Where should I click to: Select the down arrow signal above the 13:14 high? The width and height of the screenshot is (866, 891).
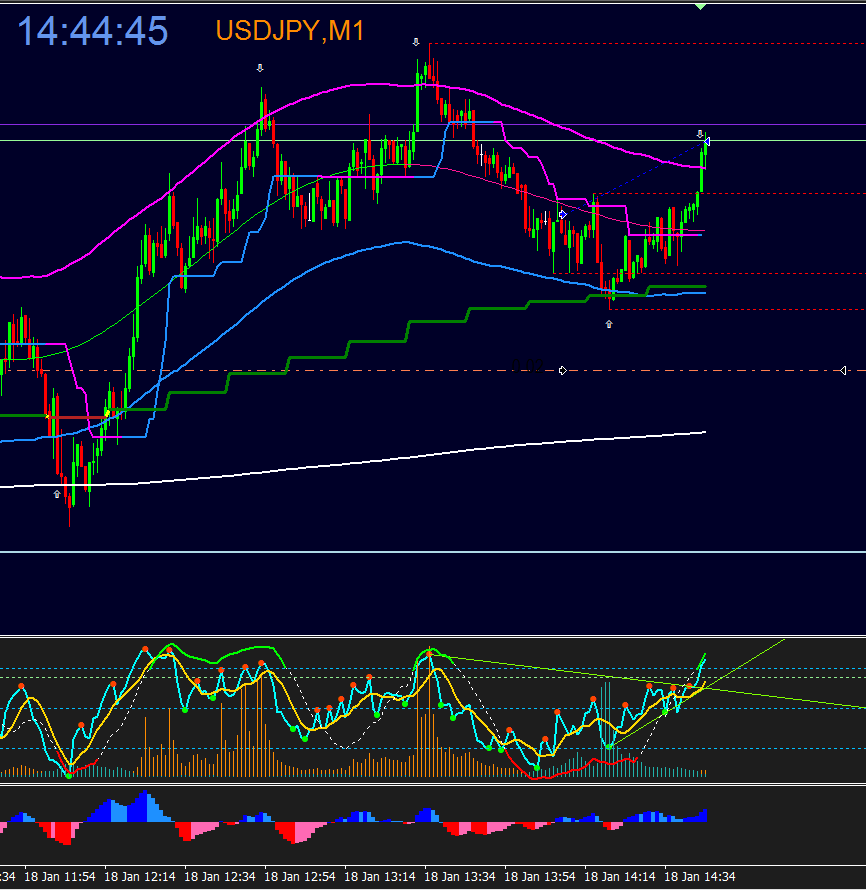point(416,42)
